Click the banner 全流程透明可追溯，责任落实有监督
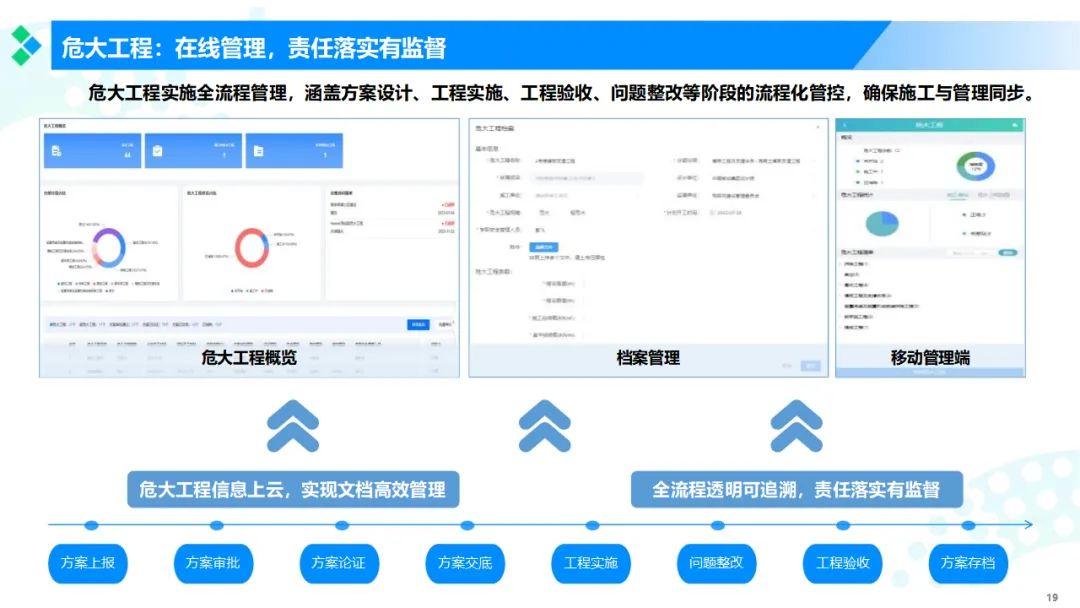This screenshot has height=608, width=1080. pyautogui.click(x=797, y=490)
